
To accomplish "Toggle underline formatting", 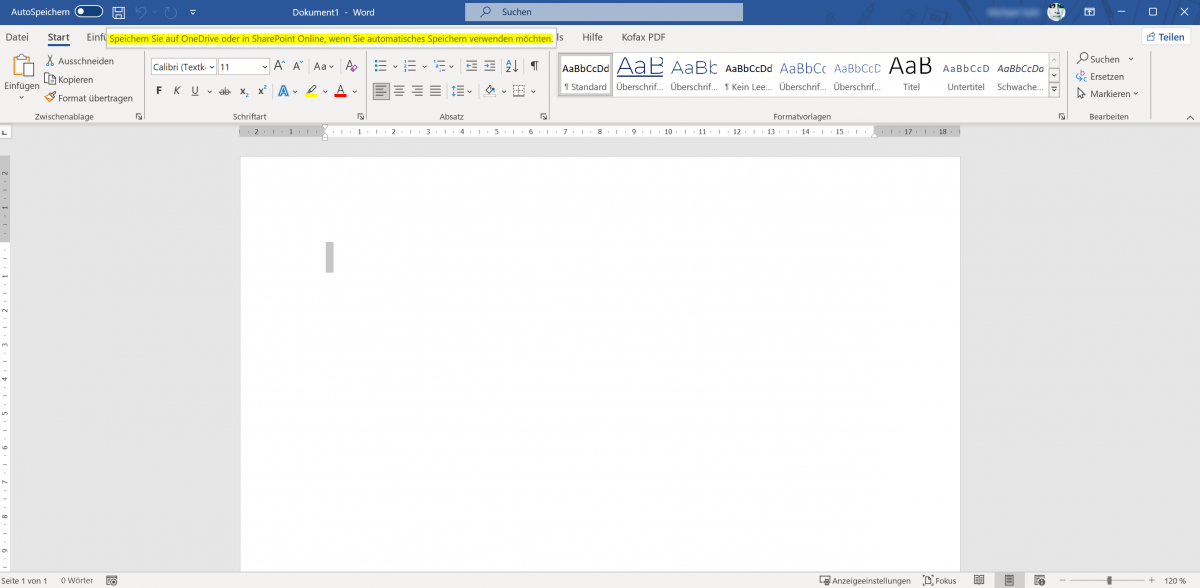I will tap(194, 90).
